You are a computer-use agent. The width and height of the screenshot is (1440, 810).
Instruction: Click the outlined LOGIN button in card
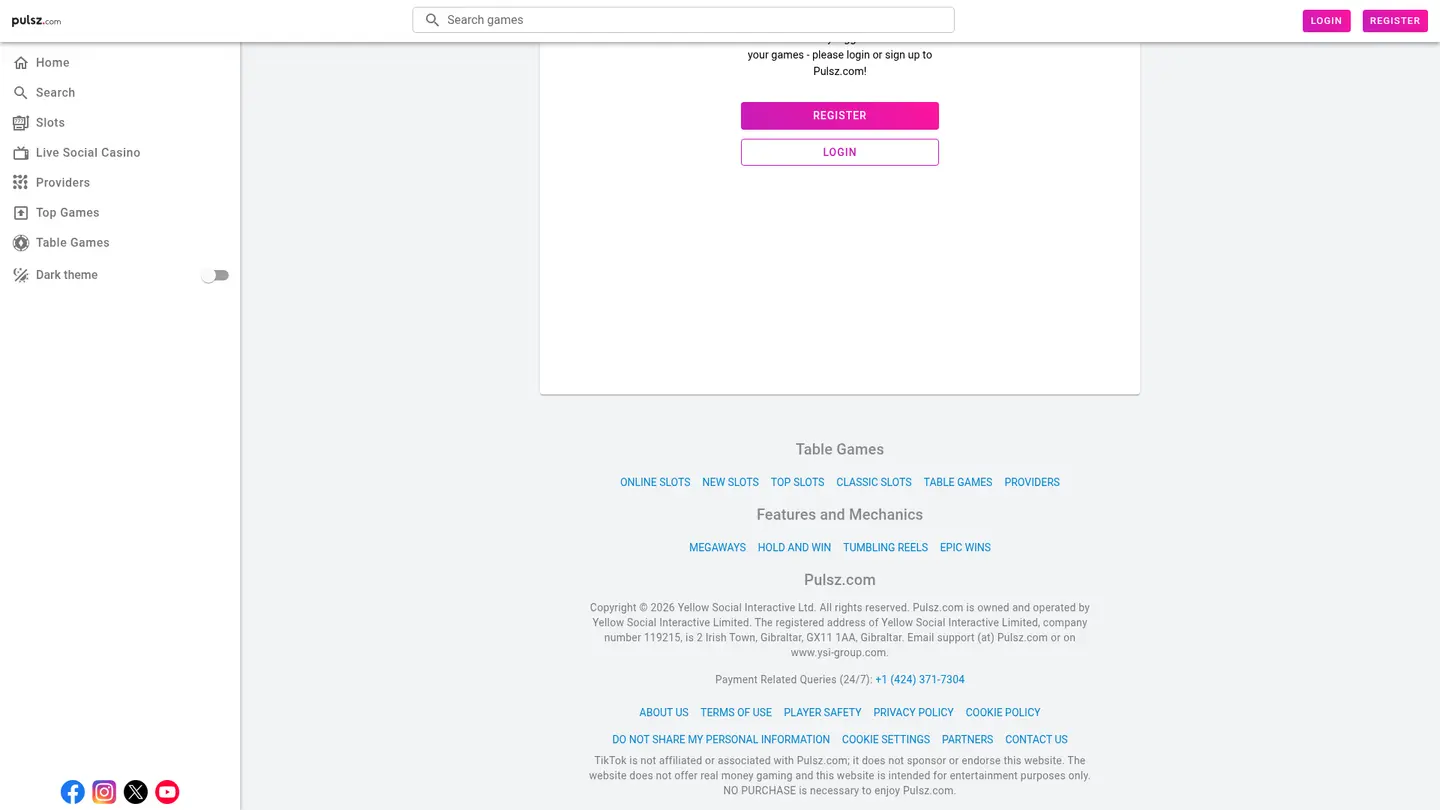click(x=840, y=152)
